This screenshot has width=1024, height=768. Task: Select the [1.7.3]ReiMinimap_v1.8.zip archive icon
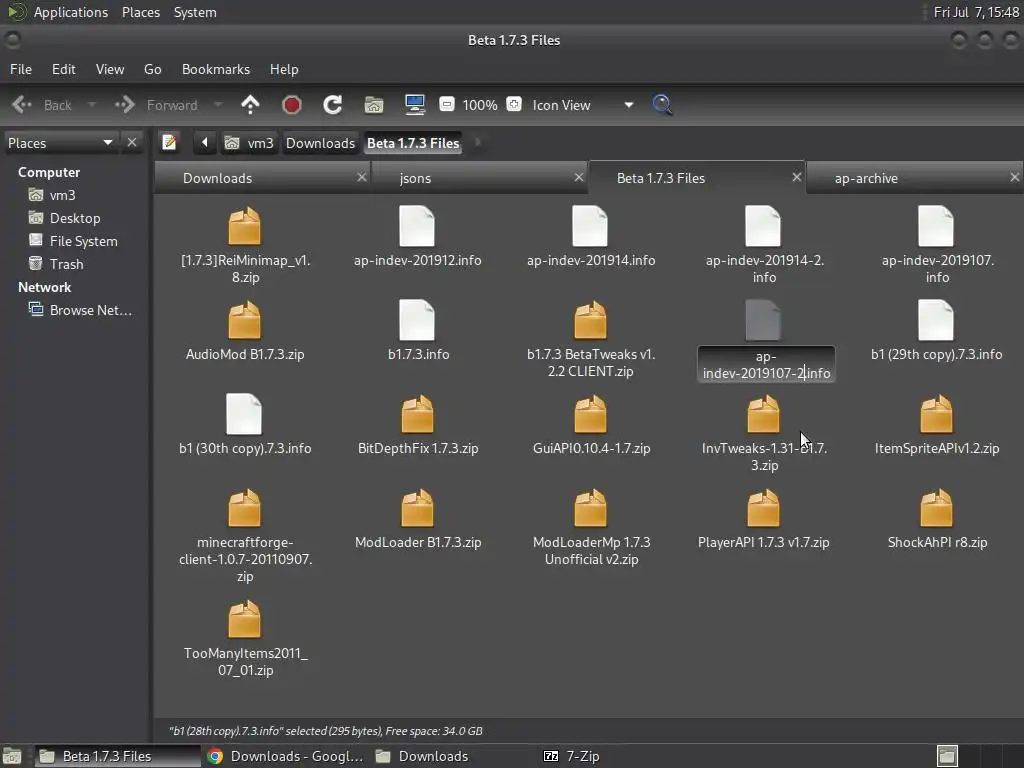click(x=244, y=226)
